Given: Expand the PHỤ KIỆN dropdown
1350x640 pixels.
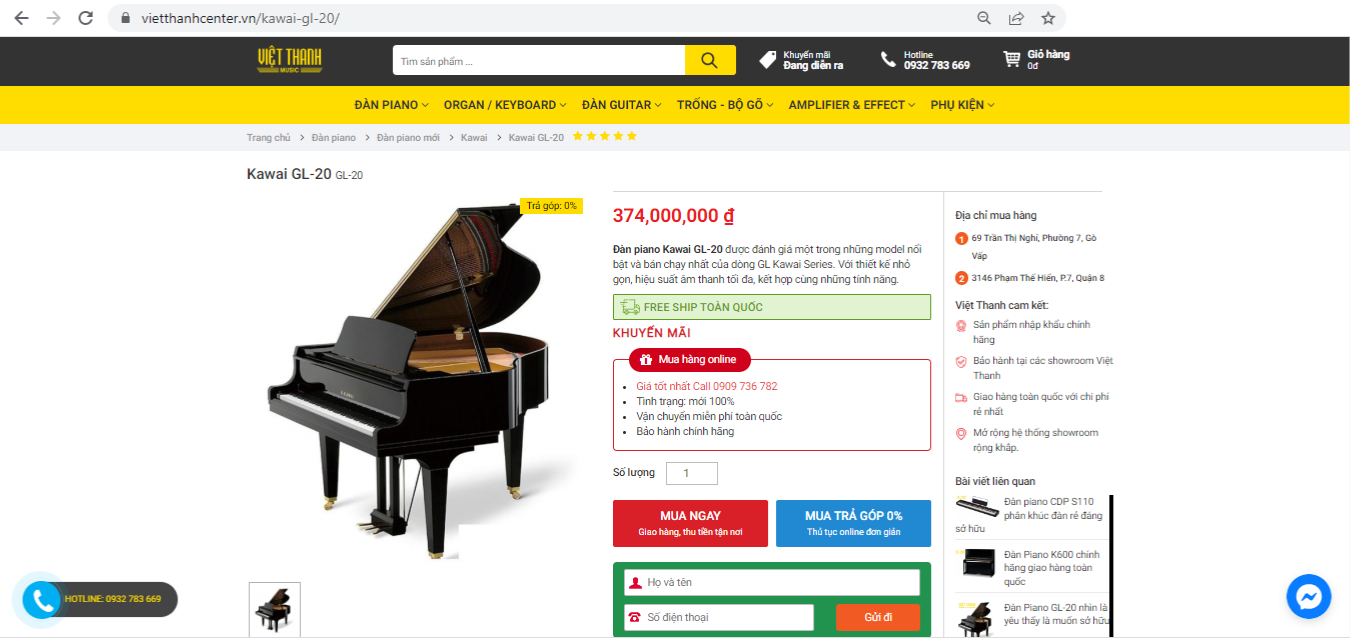Looking at the screenshot, I should click(x=962, y=105).
